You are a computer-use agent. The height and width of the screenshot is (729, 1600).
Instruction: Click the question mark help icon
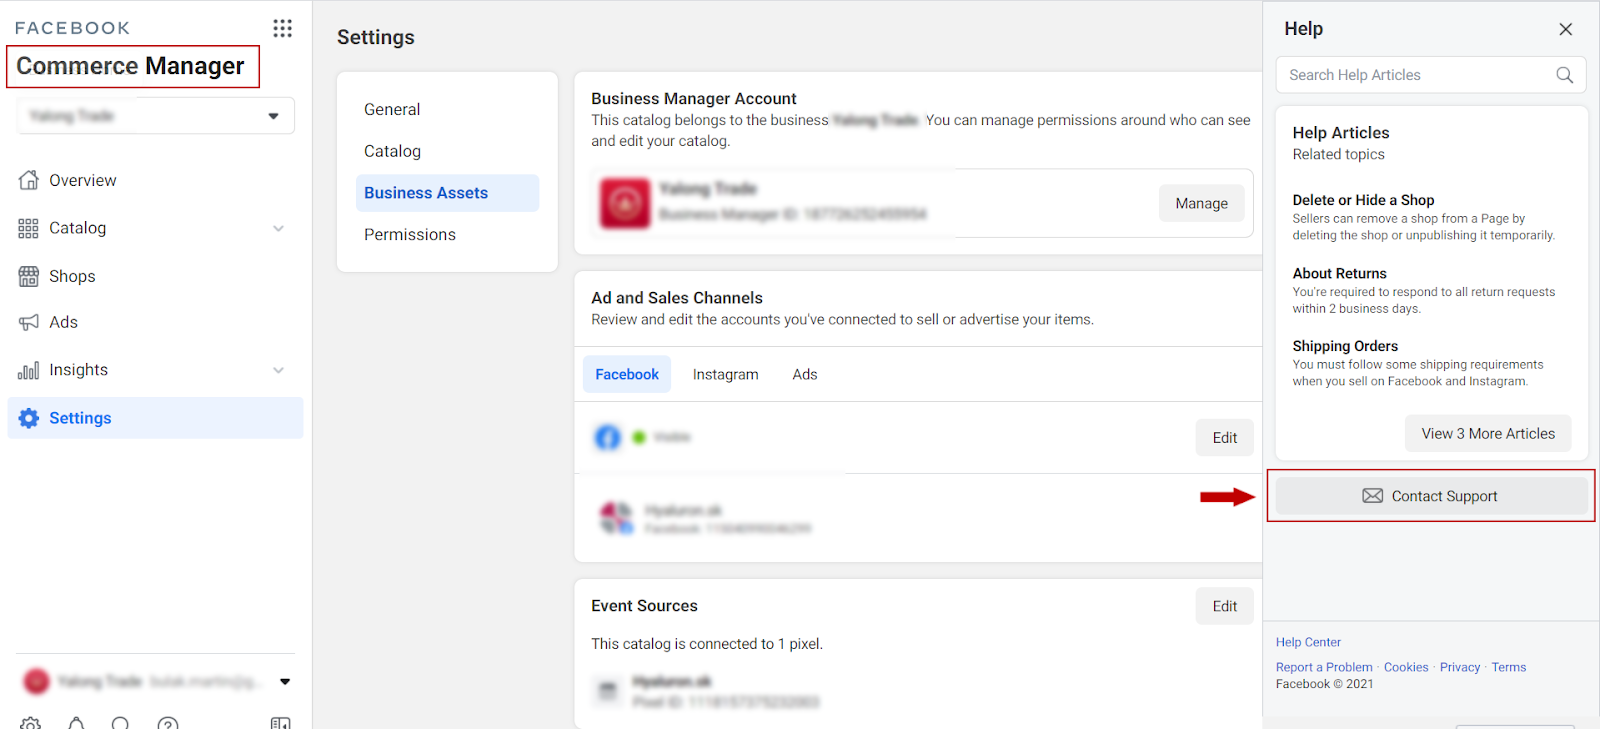coord(168,722)
